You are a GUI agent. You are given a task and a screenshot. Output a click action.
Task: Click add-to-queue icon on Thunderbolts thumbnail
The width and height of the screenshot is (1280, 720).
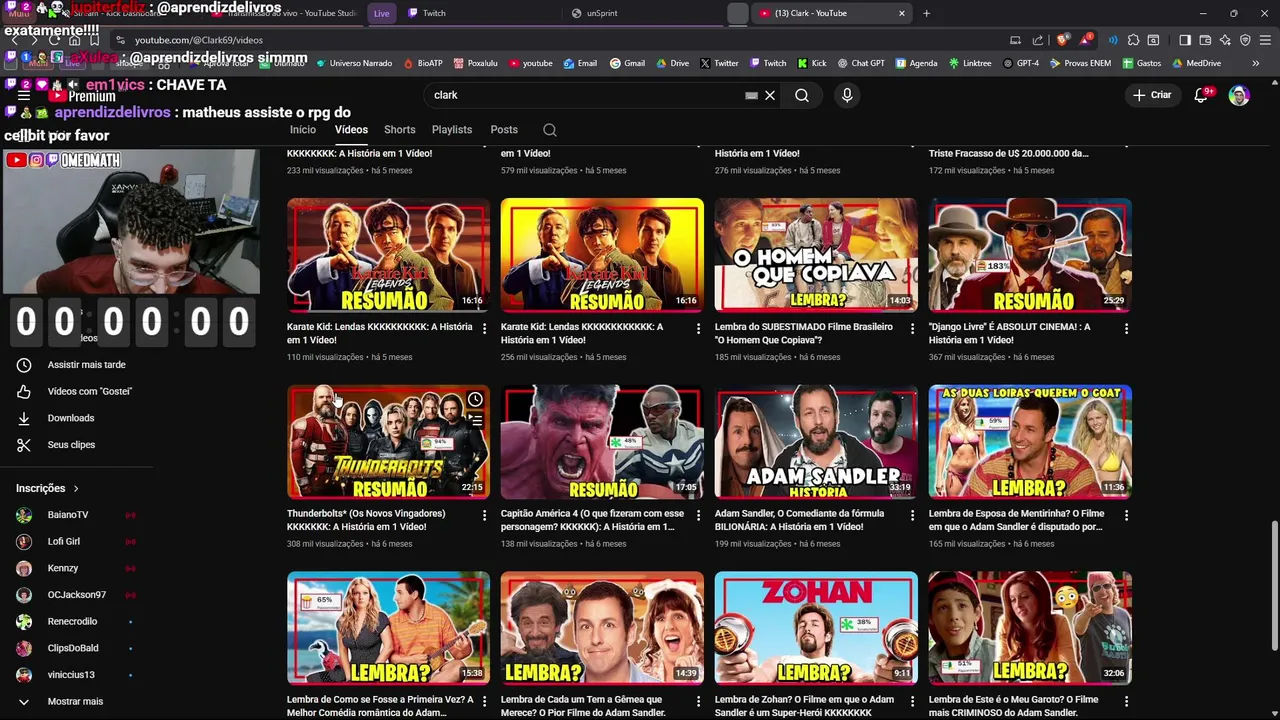(x=475, y=422)
